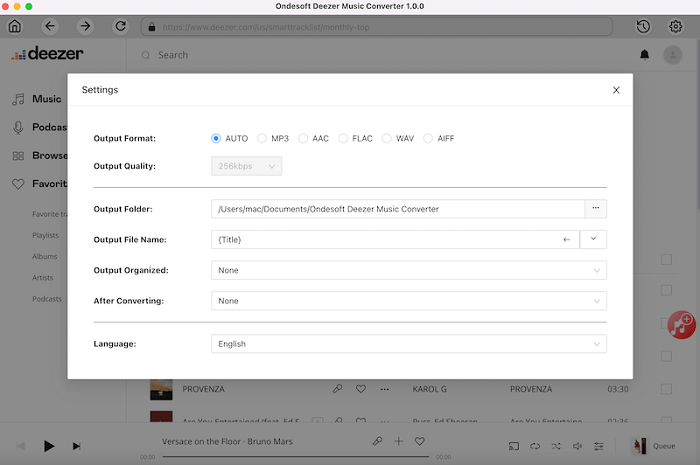Tick the checkbox on the PROVENZA row

666,389
